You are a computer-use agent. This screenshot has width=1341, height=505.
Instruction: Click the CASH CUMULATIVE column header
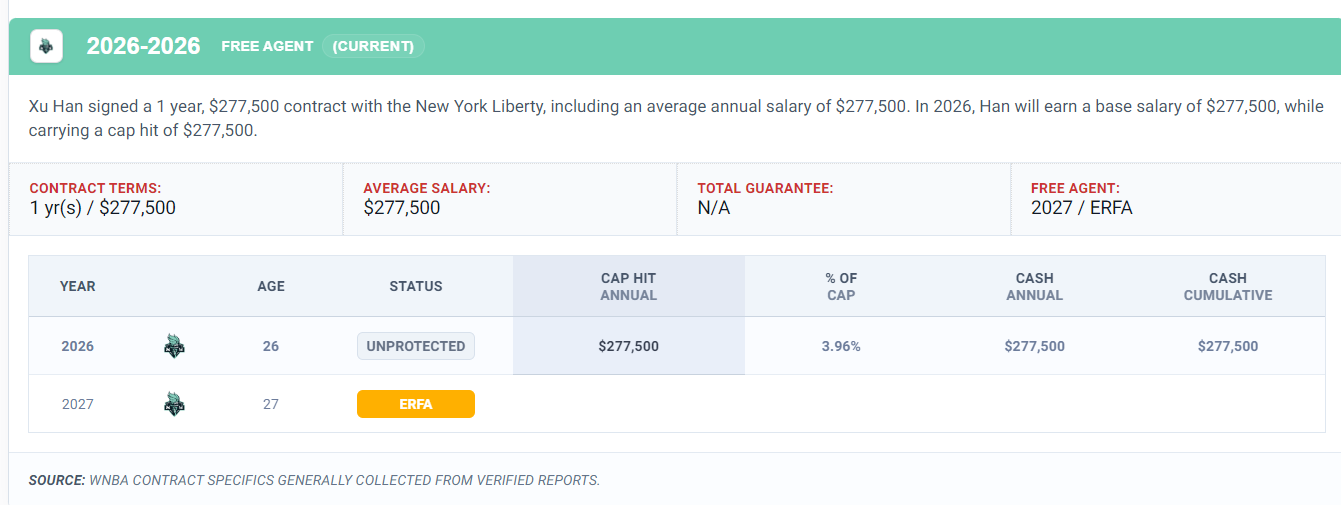(1228, 286)
